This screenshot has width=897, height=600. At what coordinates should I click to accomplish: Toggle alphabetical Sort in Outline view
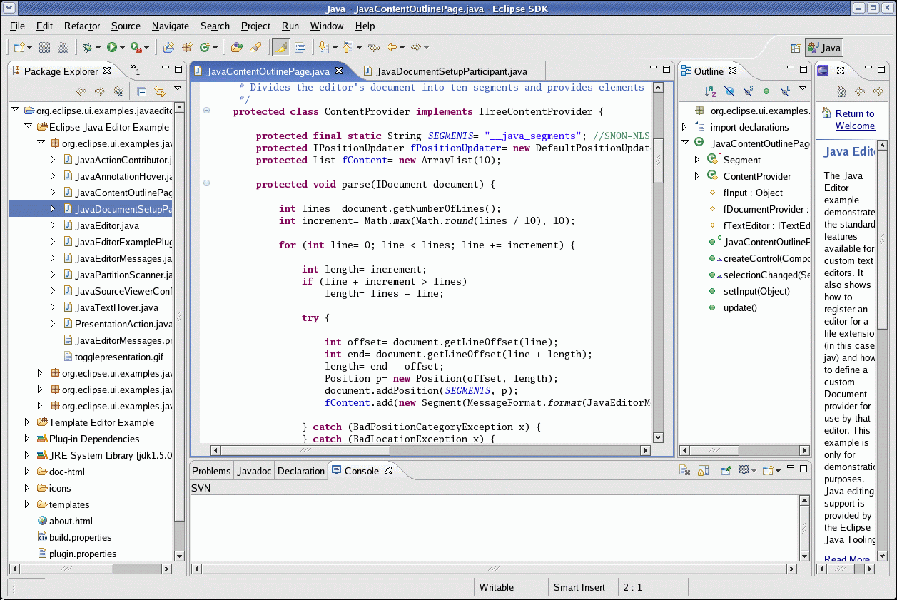711,91
